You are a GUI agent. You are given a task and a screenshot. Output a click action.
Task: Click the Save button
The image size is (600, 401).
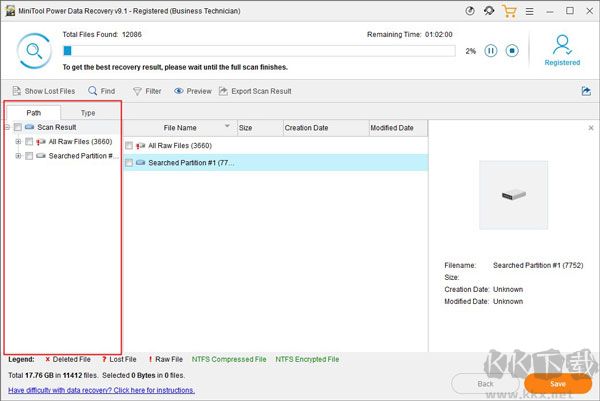558,383
